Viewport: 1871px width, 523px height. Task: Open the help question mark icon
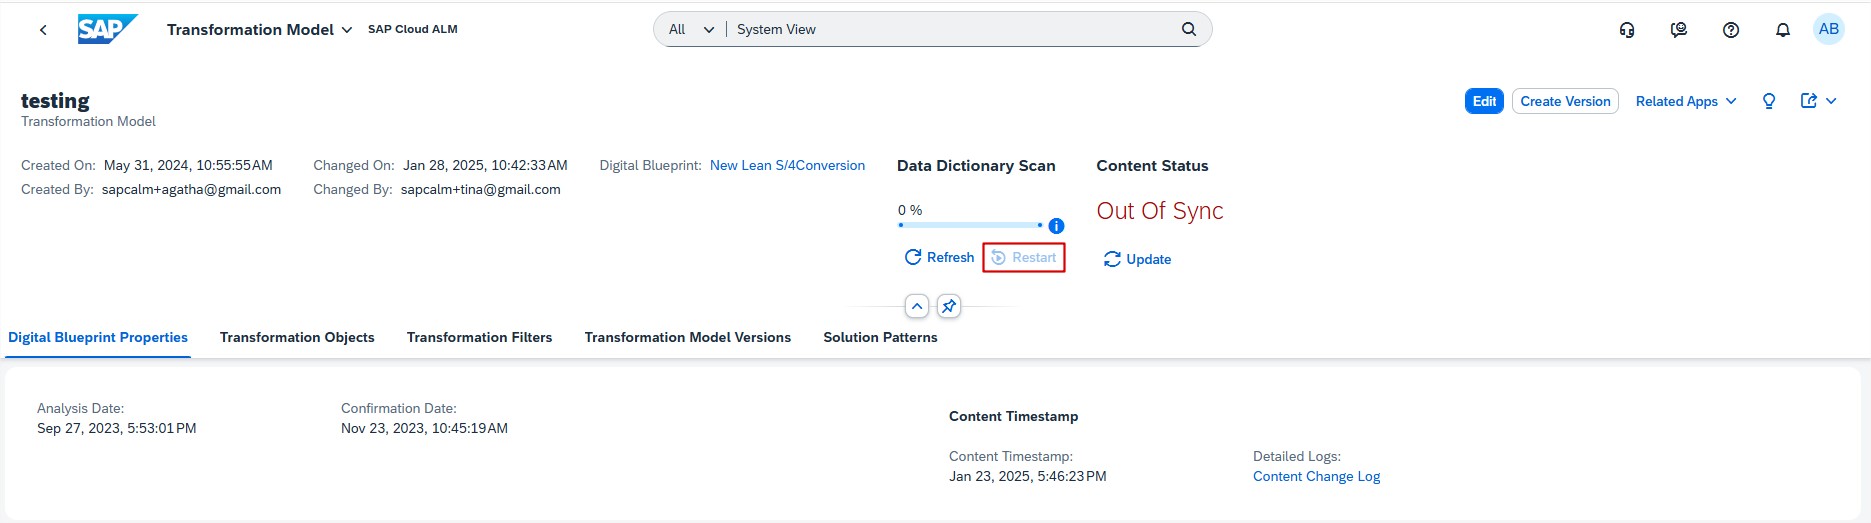pos(1731,30)
